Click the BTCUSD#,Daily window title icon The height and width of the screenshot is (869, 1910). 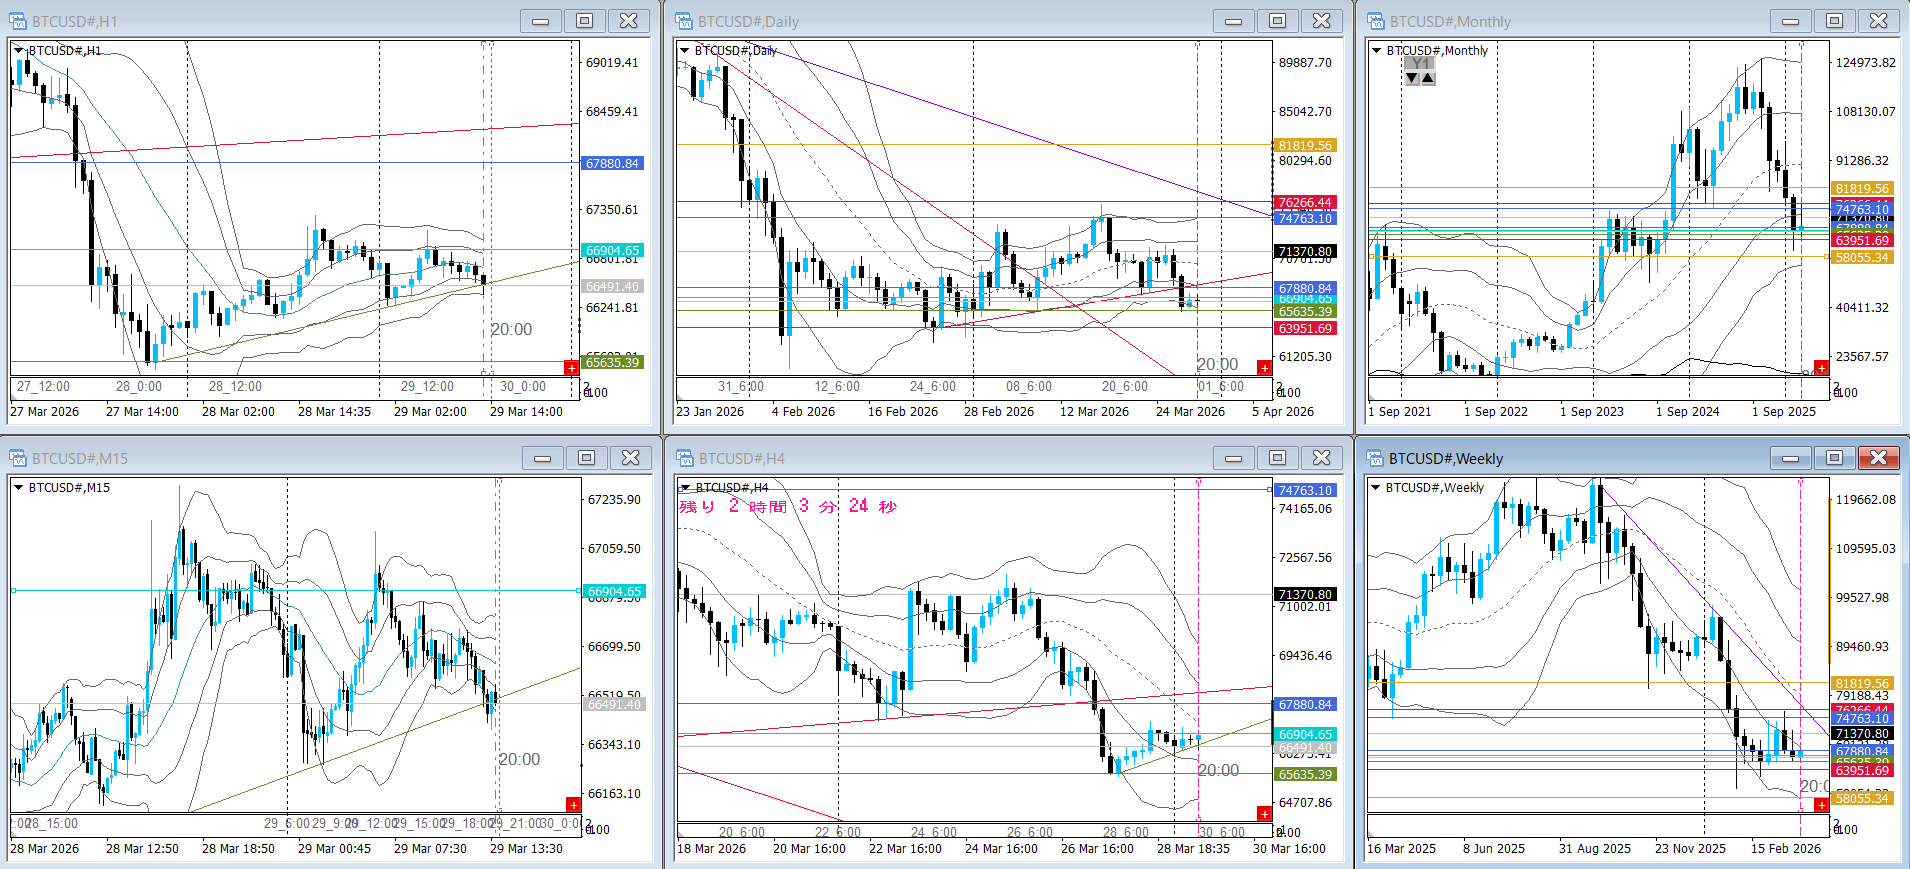pos(684,21)
